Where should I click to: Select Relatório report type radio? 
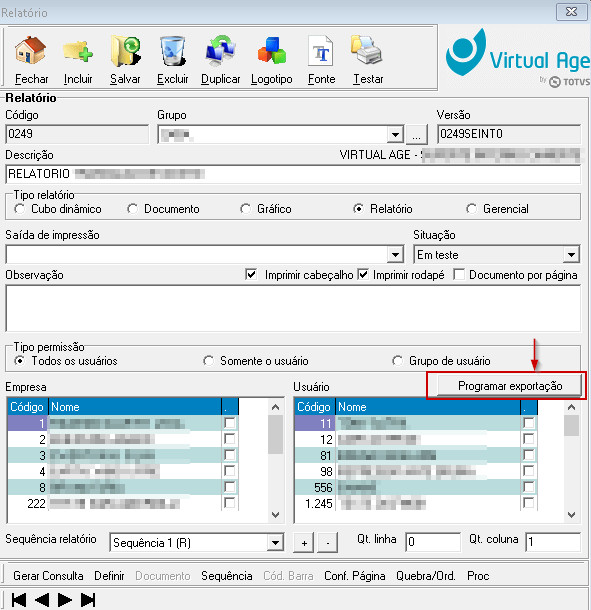(358, 209)
